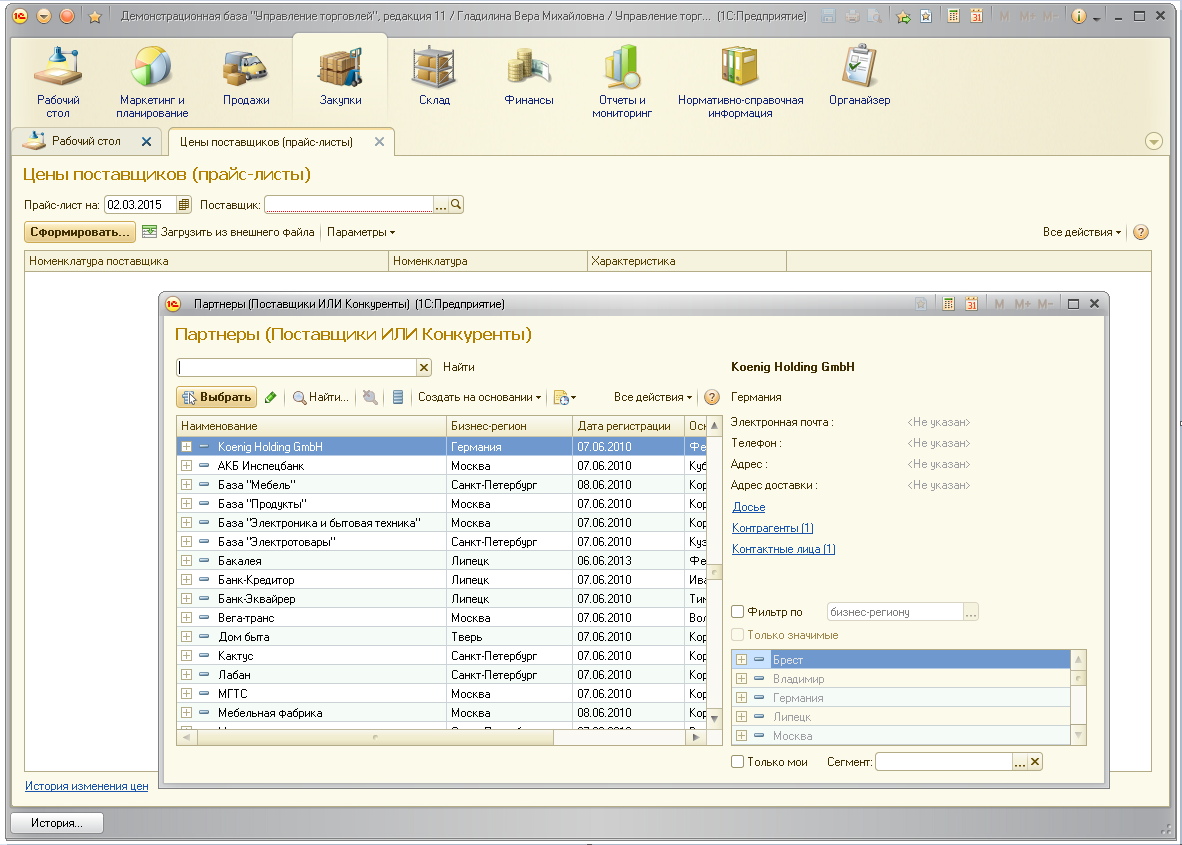The width and height of the screenshot is (1182, 845).
Task: Open the Нормативно-справочная информация section
Action: tap(740, 81)
